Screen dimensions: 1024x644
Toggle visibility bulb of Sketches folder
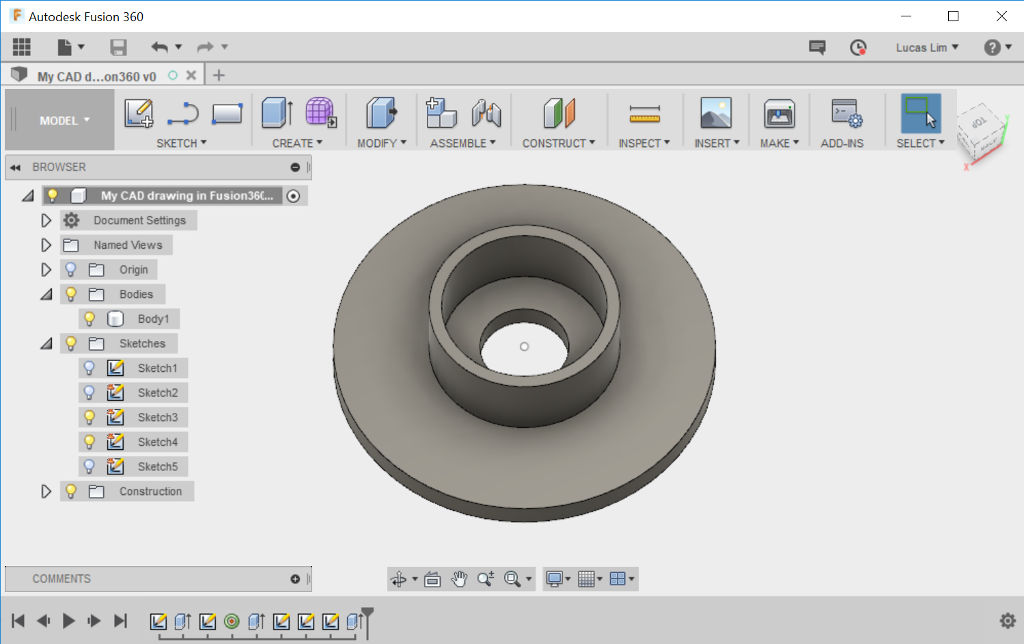click(x=71, y=343)
